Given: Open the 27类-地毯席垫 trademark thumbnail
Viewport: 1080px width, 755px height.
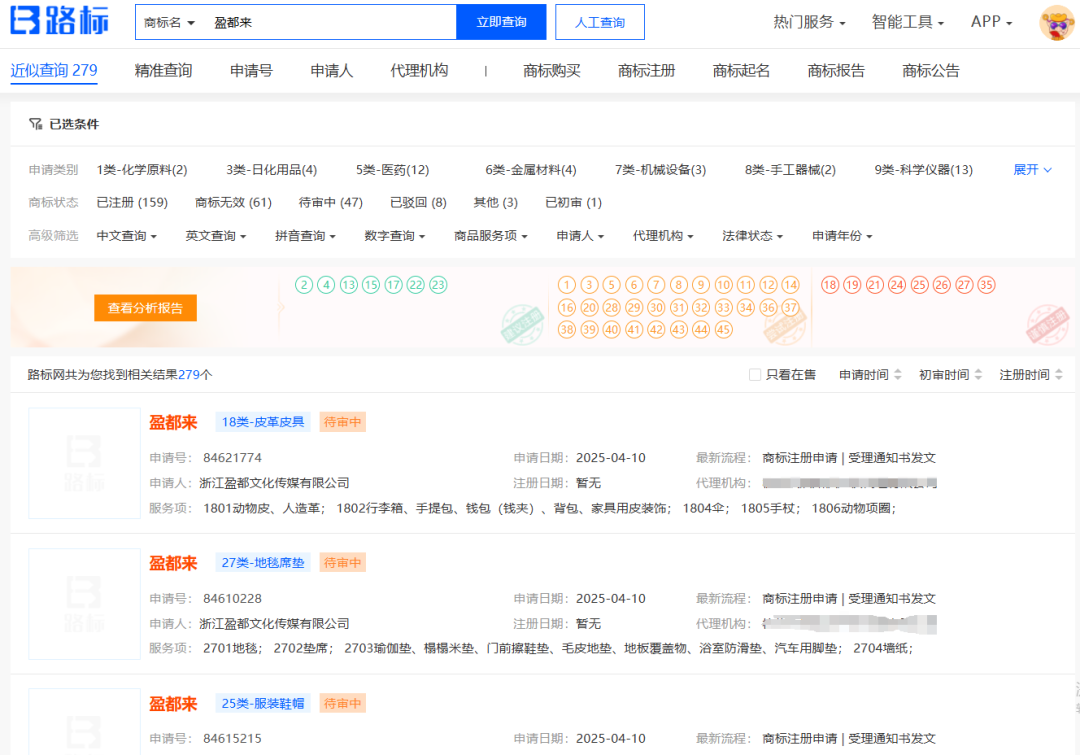Looking at the screenshot, I should pos(84,604).
